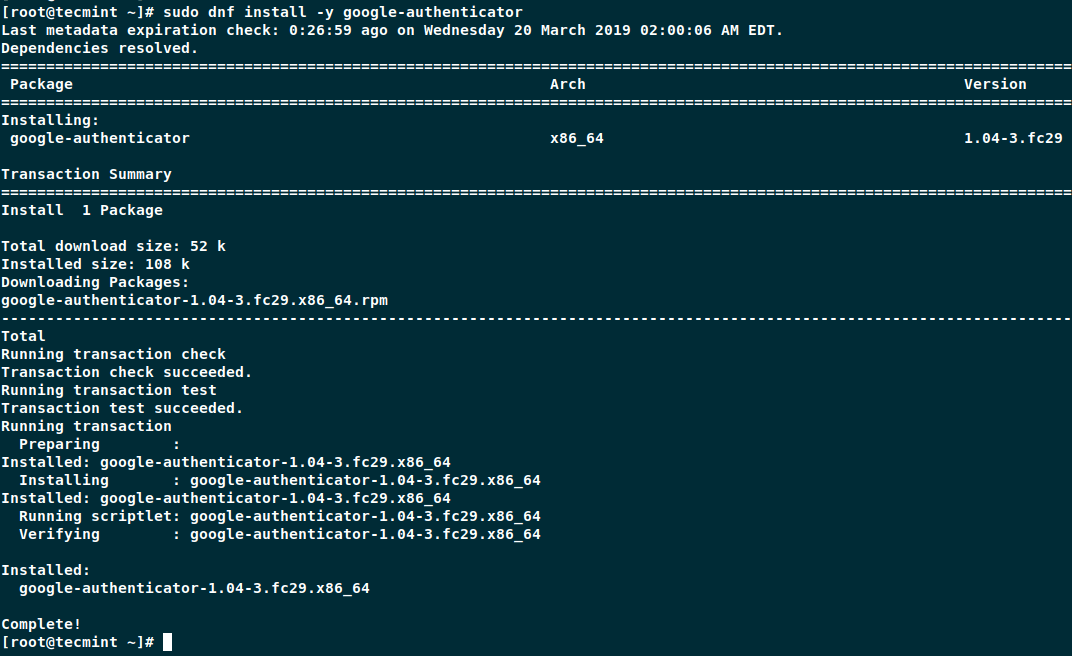The height and width of the screenshot is (656, 1072).
Task: Click the 'Installed size: 108 k' line
Action: click(95, 264)
